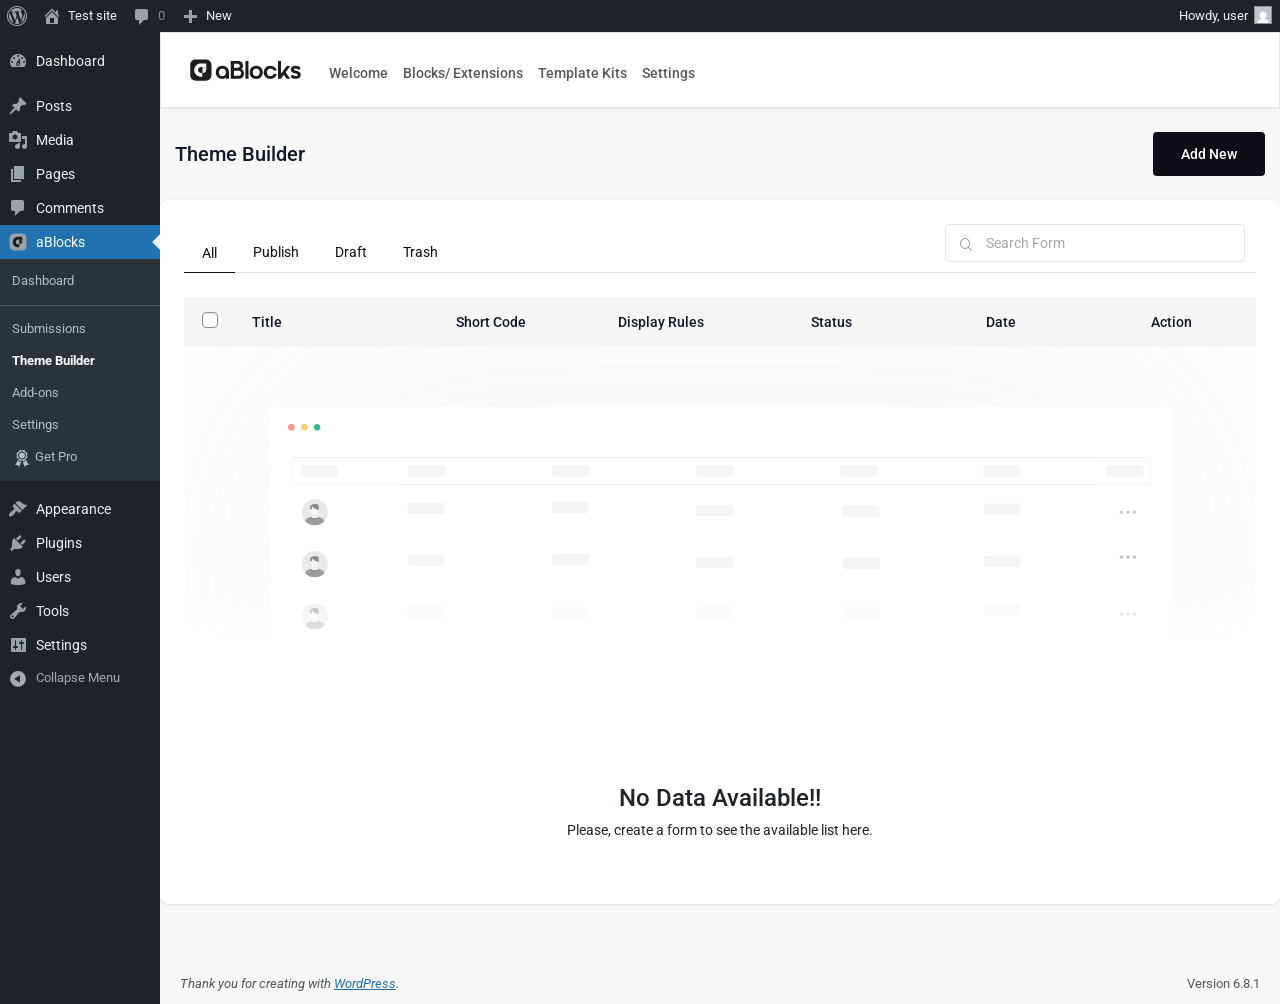Screen dimensions: 1280x1004
Task: Click the Pages icon in sidebar
Action: point(18,174)
